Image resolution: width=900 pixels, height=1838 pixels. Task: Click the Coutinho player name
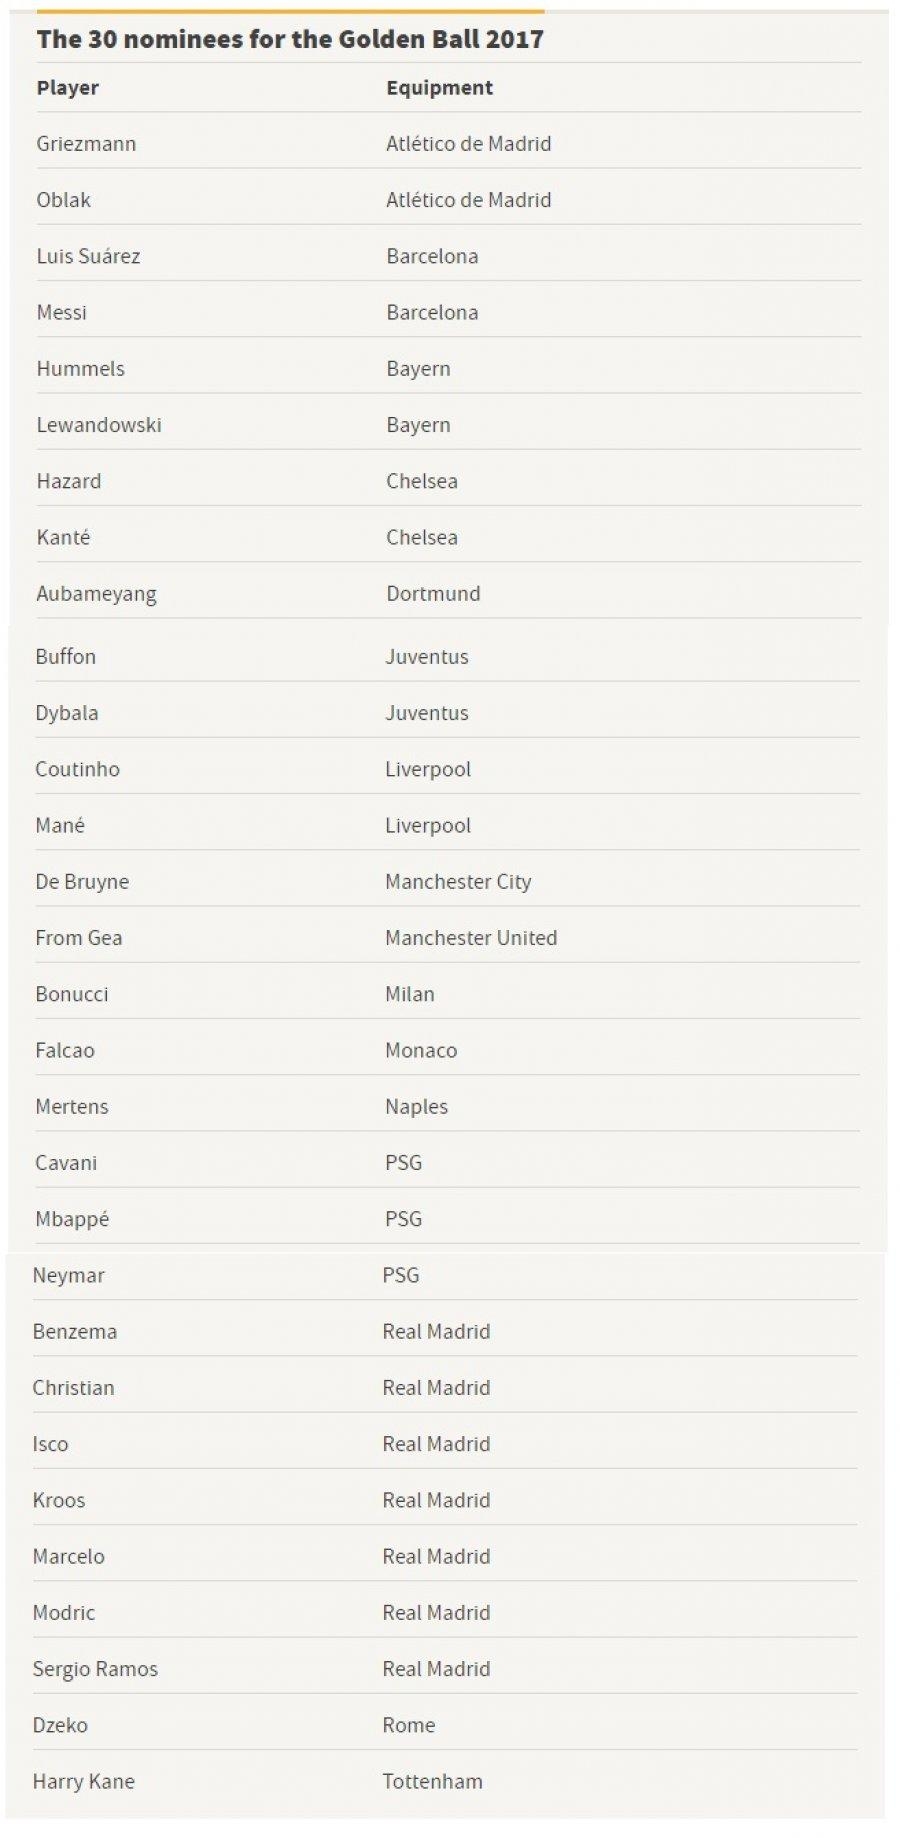pos(77,769)
